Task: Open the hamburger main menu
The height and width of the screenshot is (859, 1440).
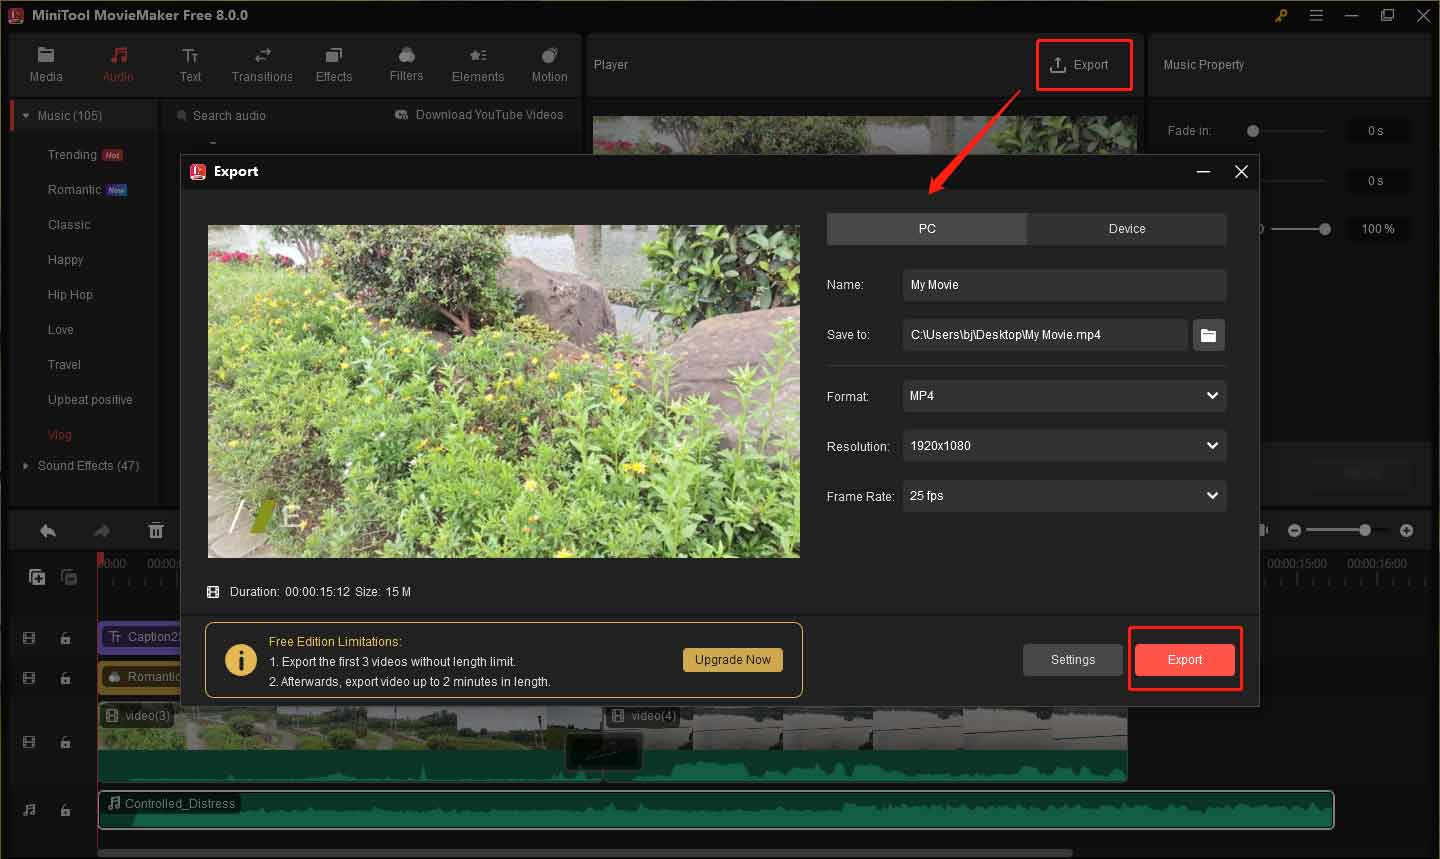Action: click(x=1316, y=15)
